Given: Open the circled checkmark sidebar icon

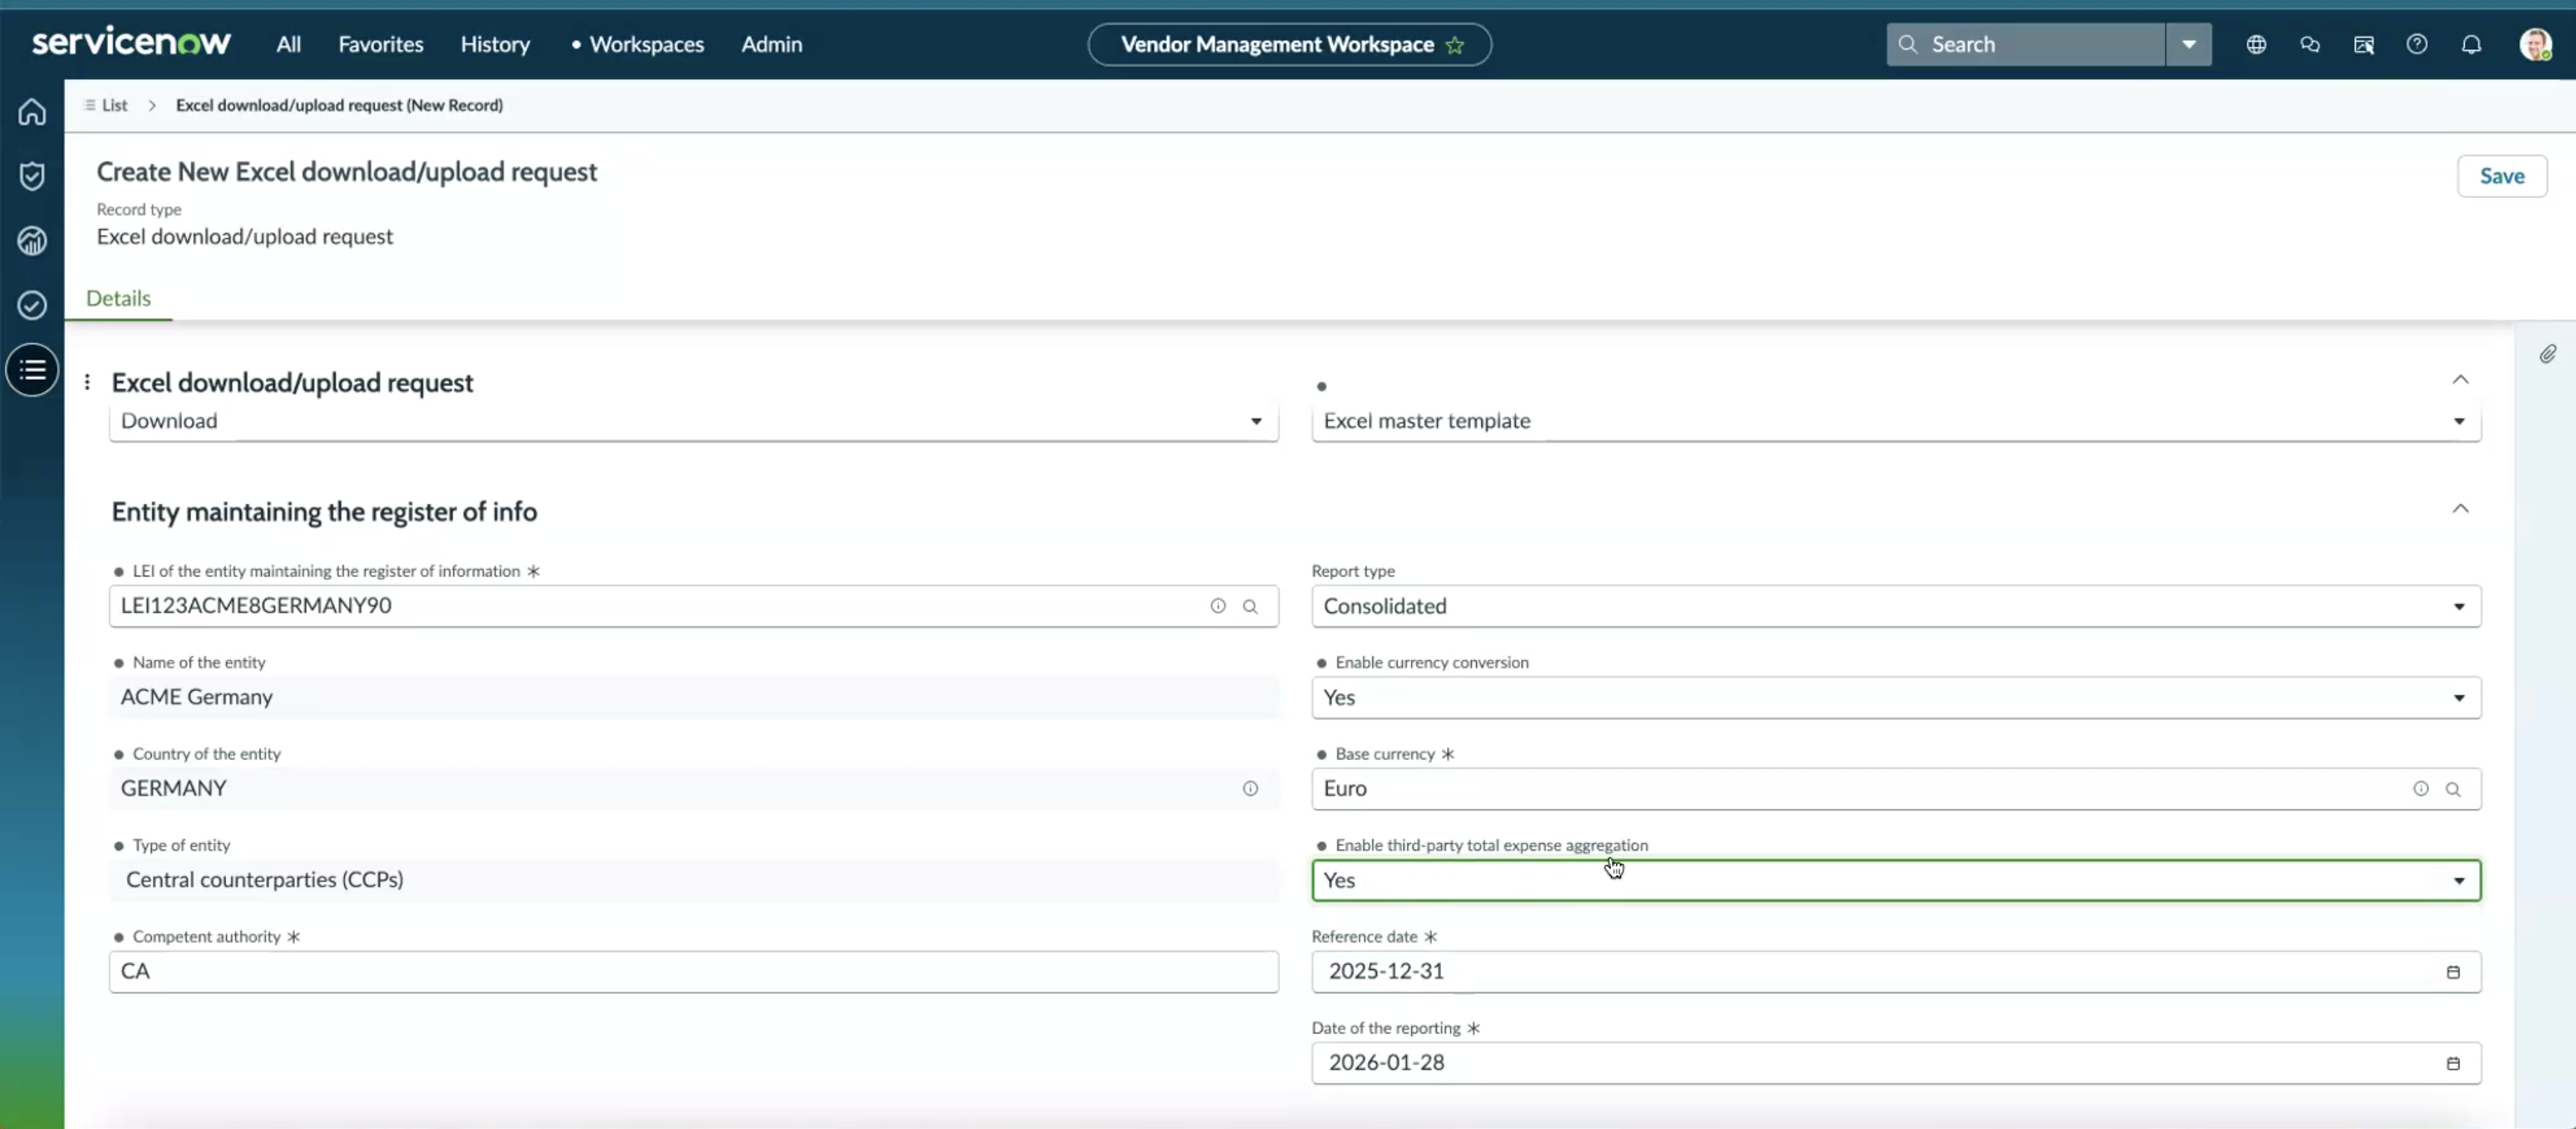Looking at the screenshot, I should point(32,305).
